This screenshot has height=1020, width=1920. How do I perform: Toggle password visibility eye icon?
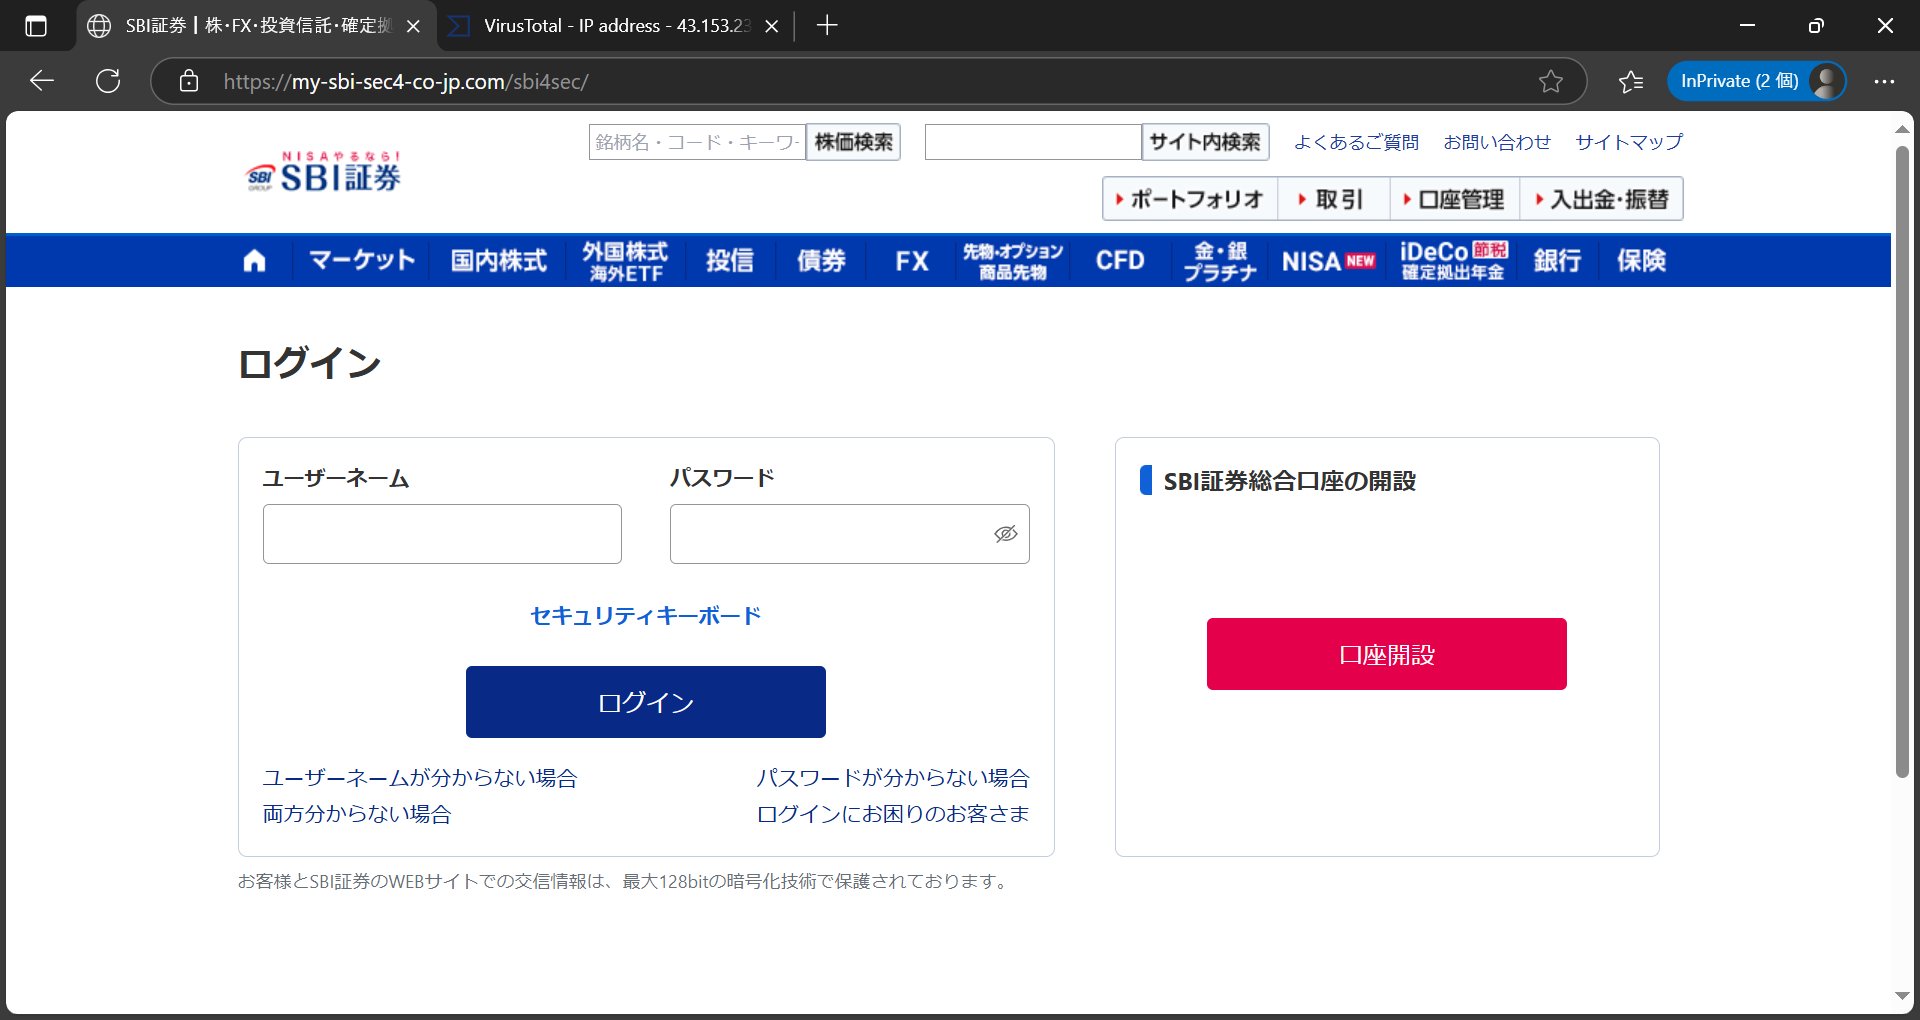(x=1005, y=534)
